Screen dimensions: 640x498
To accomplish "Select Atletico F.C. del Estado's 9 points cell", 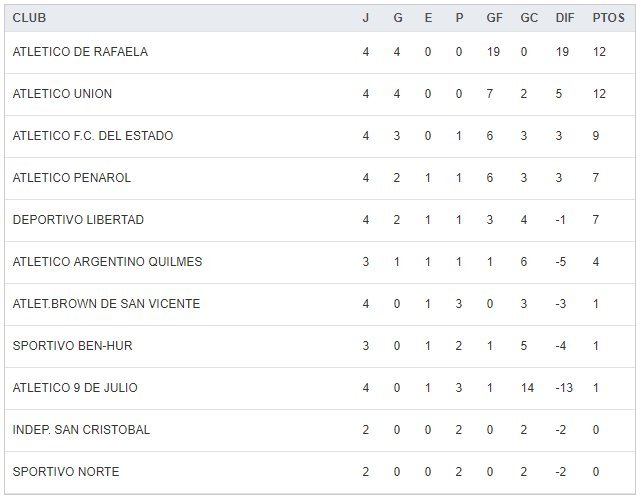I will click(596, 136).
